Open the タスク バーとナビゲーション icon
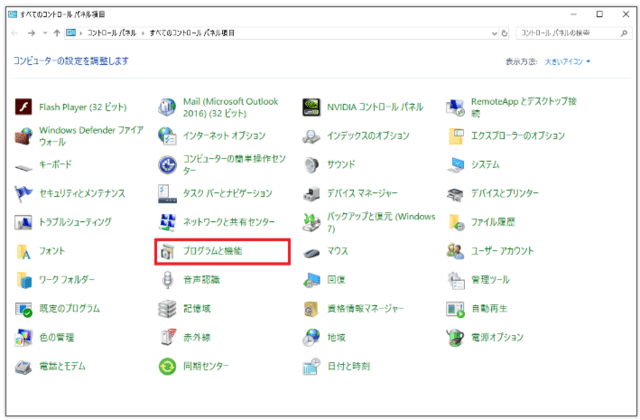 tap(167, 193)
